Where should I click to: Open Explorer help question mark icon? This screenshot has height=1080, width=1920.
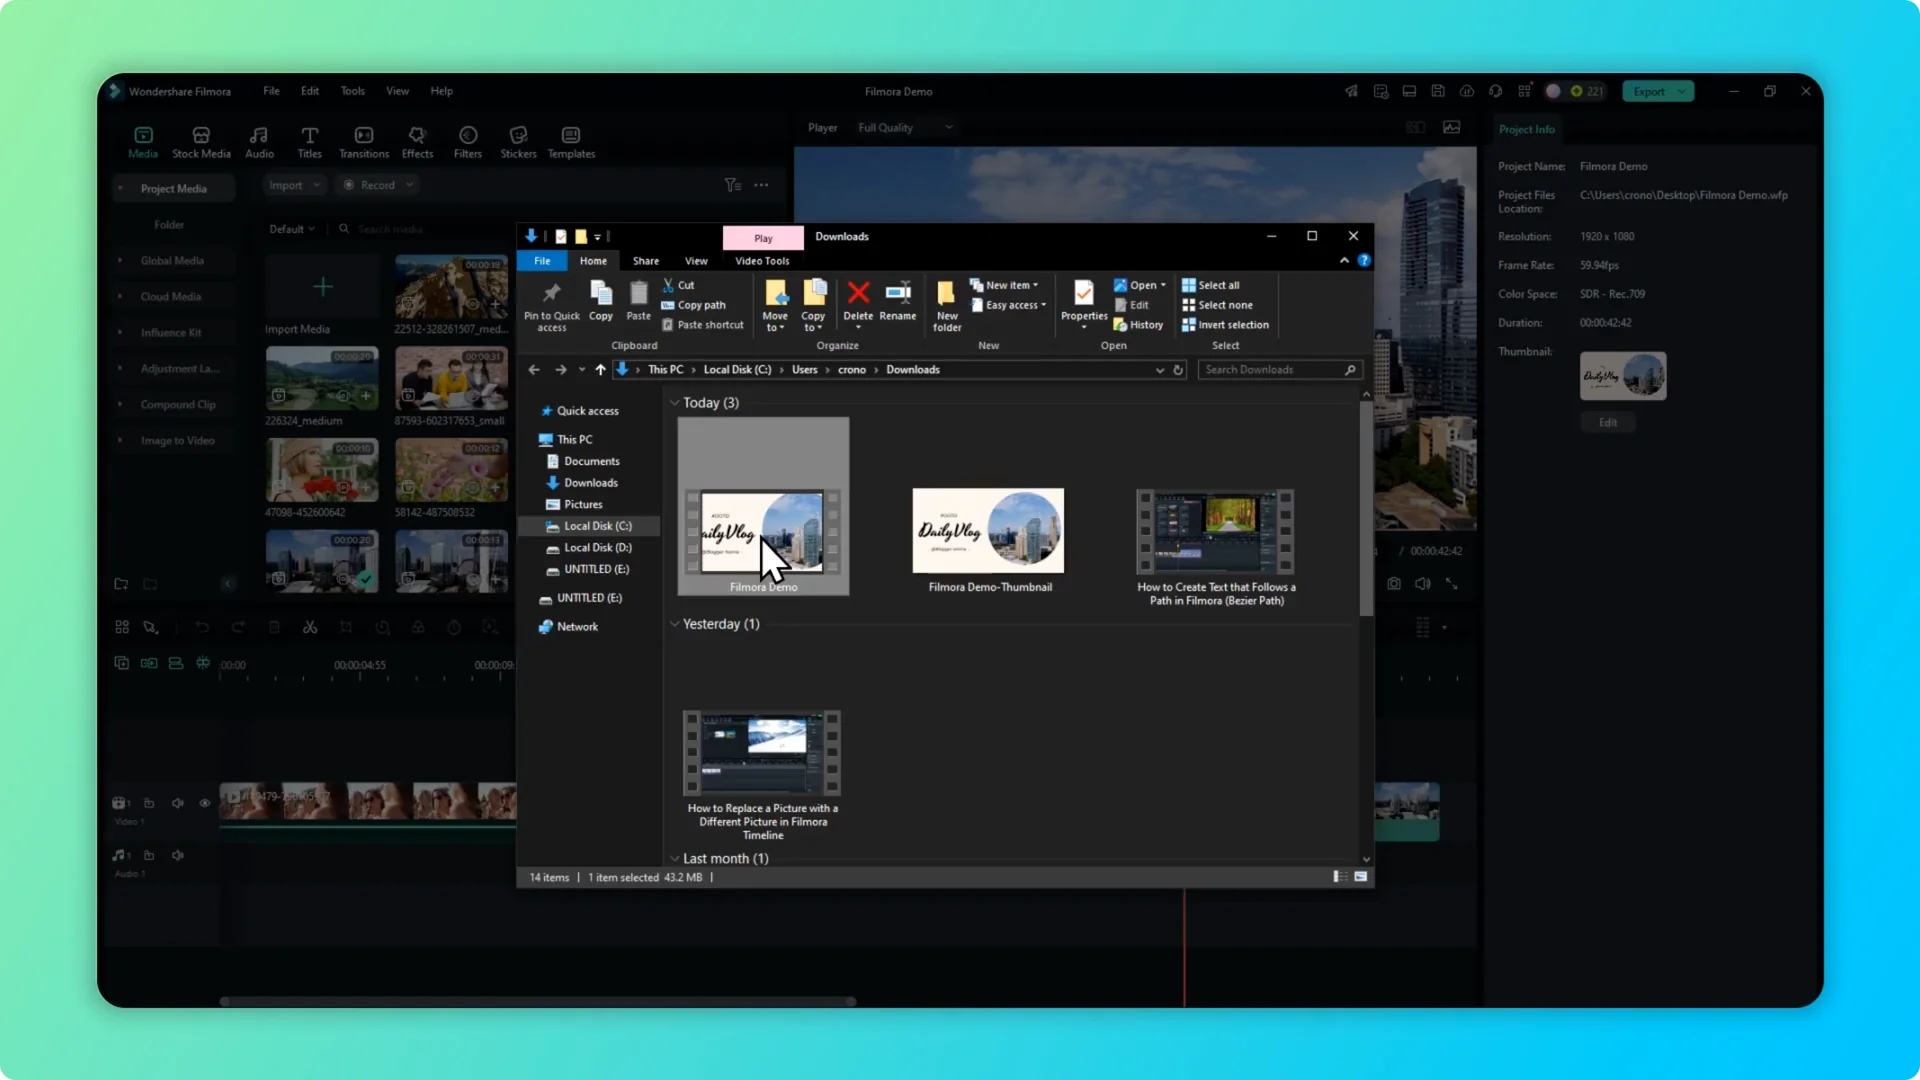coord(1364,260)
